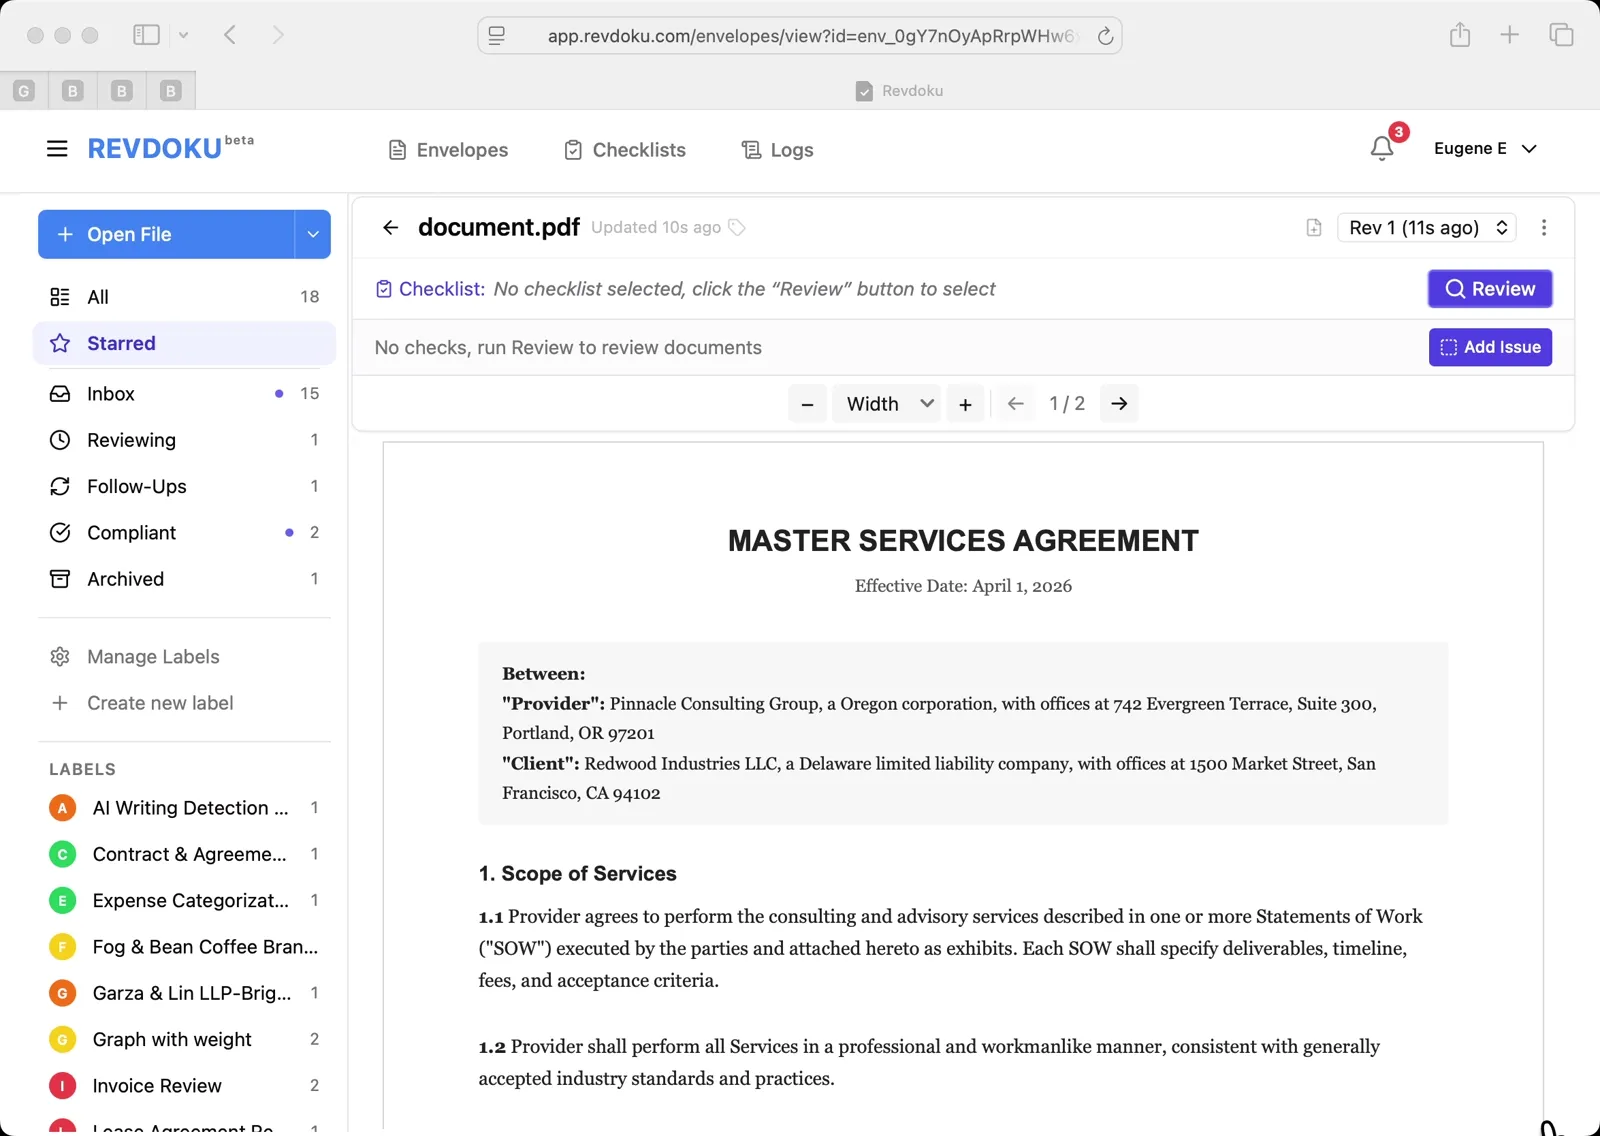Click the clipboard icon in the Checklist bar
This screenshot has height=1136, width=1600.
(x=383, y=288)
